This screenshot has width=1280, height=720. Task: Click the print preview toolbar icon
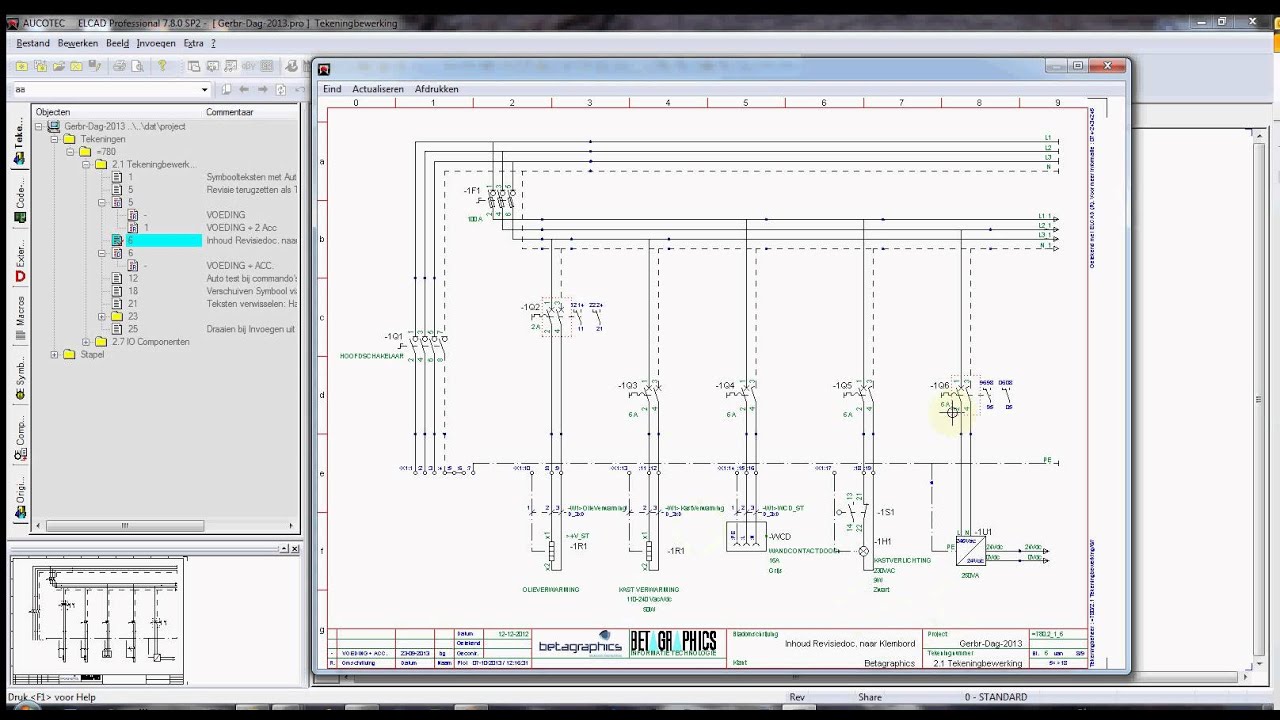point(138,66)
